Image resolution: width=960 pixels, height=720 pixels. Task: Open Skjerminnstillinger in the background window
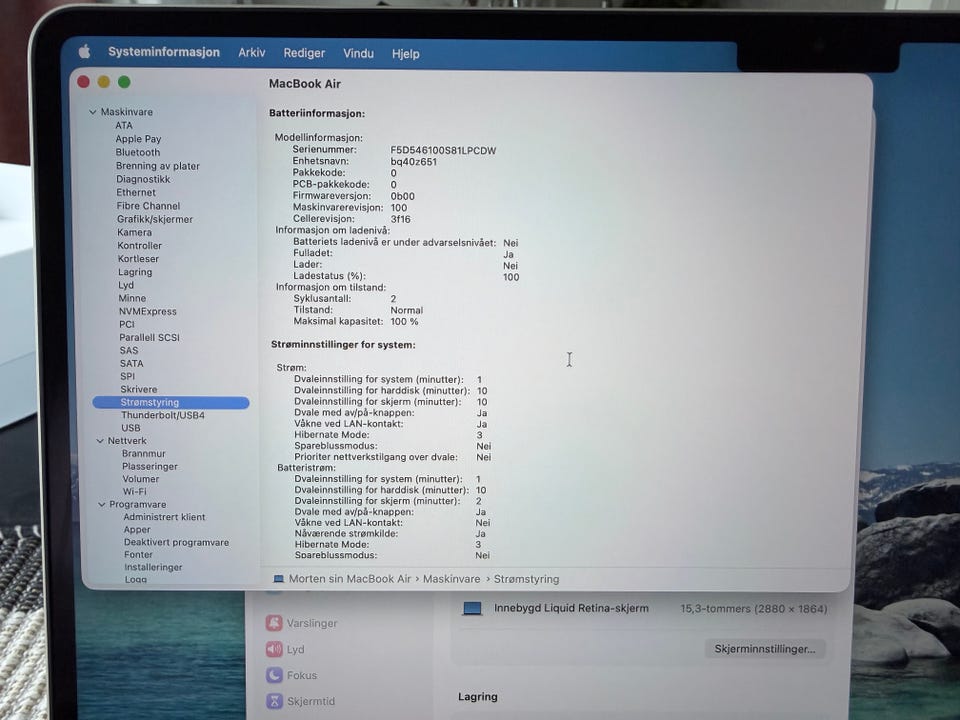[765, 649]
